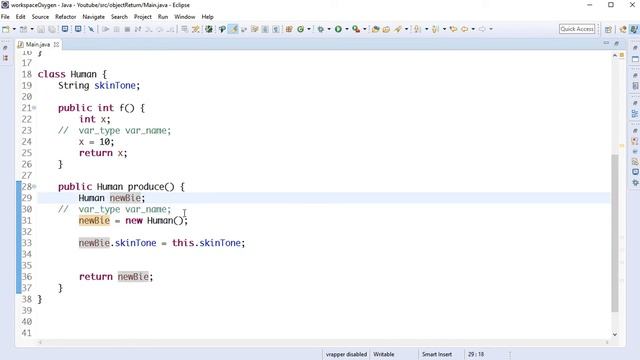
Task: Open the File menu
Action: pos(5,17)
